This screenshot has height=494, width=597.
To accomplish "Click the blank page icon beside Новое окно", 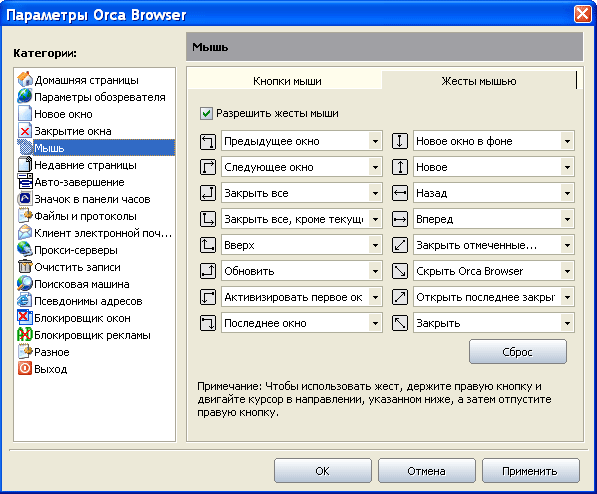I will (25, 114).
